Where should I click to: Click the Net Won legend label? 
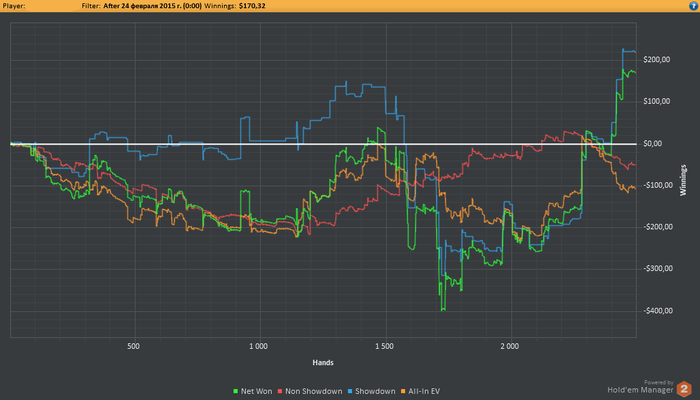[256, 391]
